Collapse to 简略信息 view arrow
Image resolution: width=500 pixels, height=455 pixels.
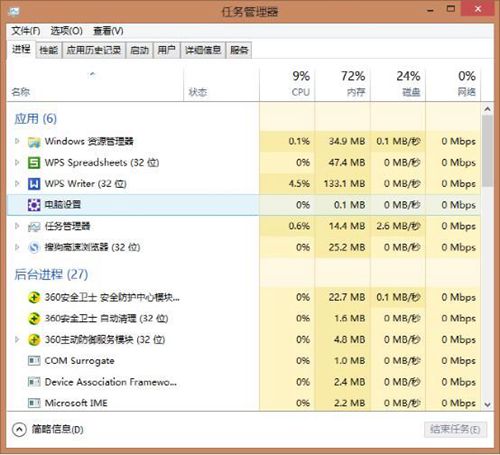19,429
